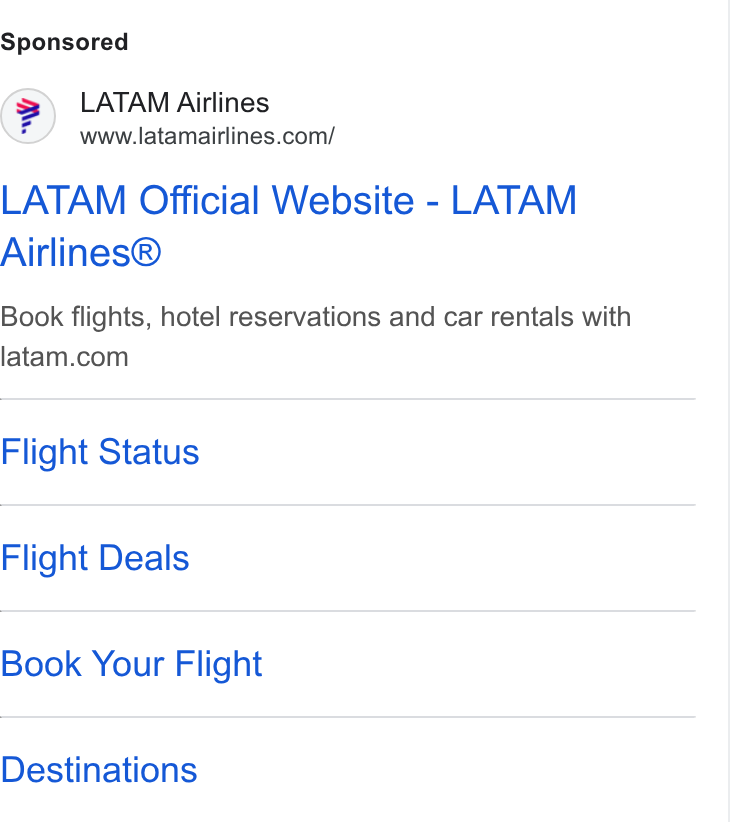This screenshot has height=822, width=730.
Task: Open the Destinations sitelink
Action: coord(99,770)
